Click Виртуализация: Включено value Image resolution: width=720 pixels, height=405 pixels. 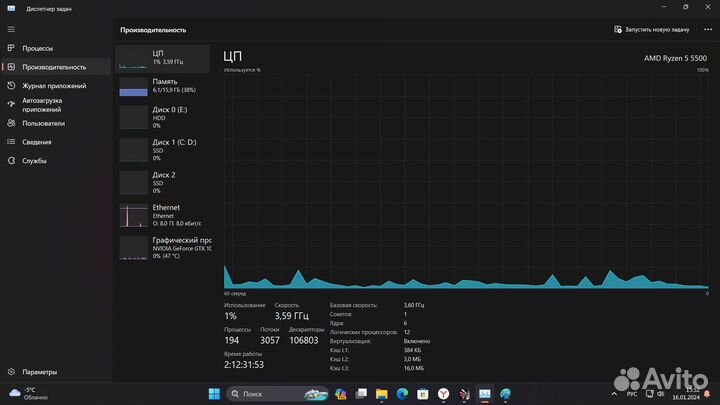[x=416, y=341]
